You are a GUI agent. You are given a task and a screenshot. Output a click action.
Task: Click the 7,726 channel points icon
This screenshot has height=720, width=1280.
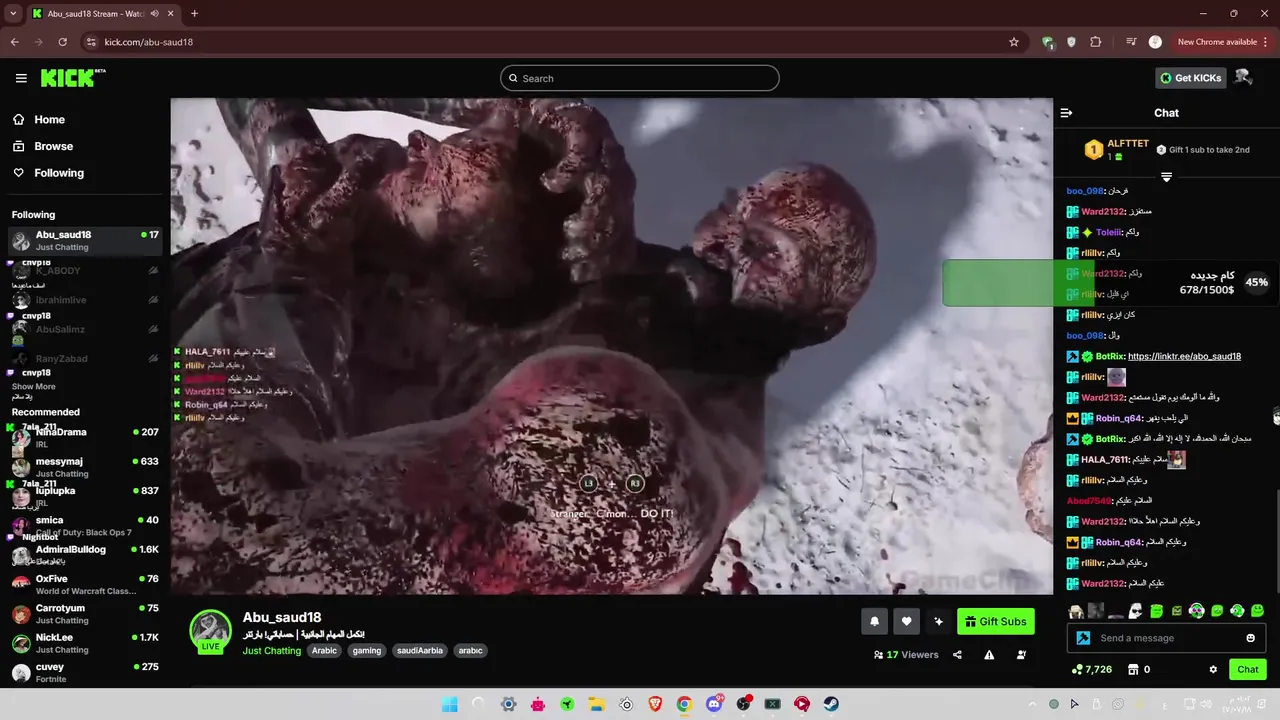pos(1077,669)
